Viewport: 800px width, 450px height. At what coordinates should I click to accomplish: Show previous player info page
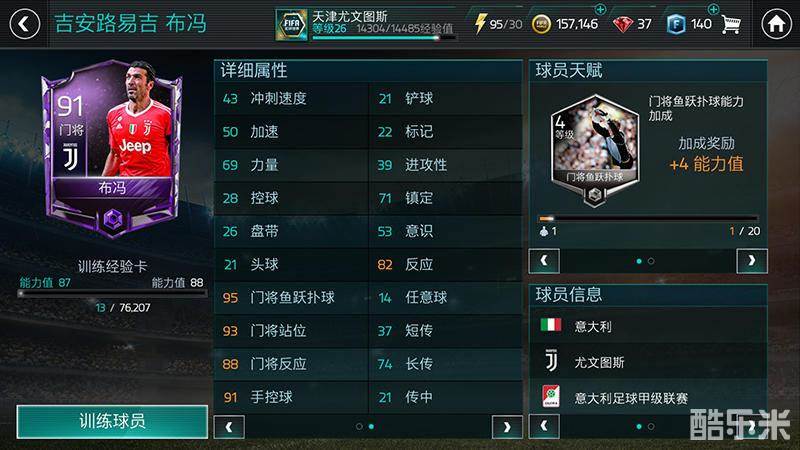click(544, 426)
